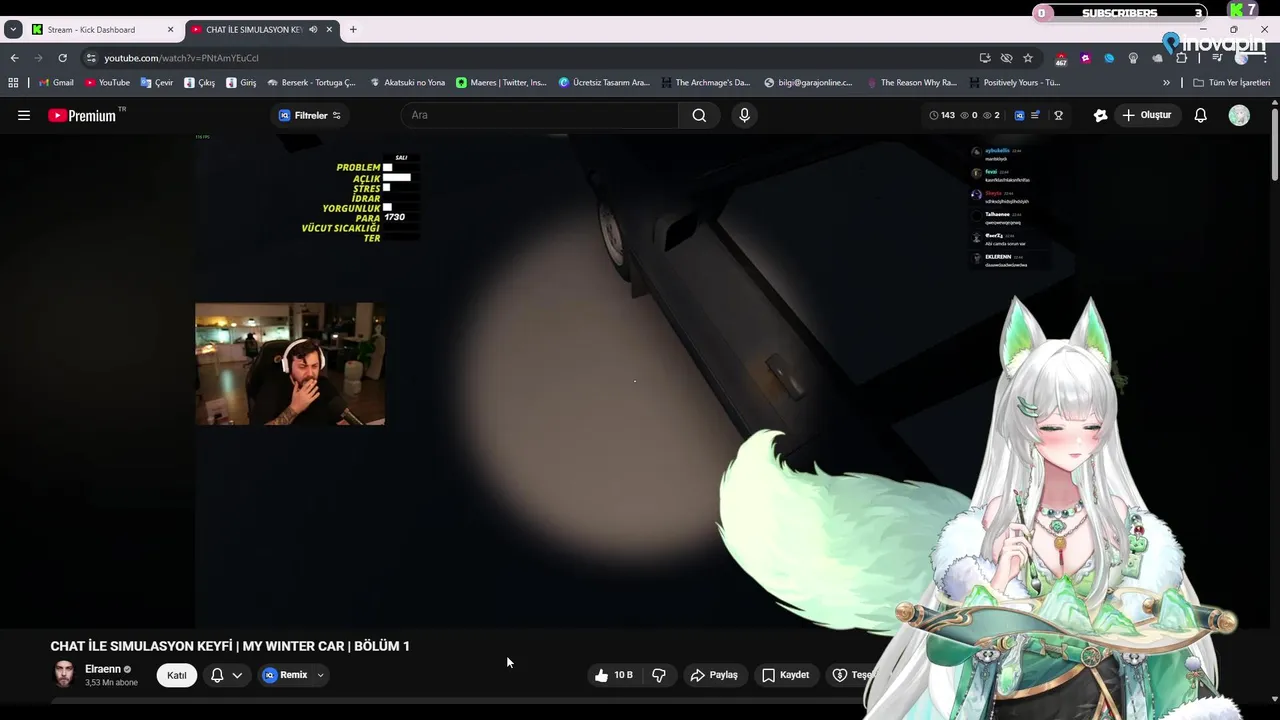Go back with browser back arrow

14,58
